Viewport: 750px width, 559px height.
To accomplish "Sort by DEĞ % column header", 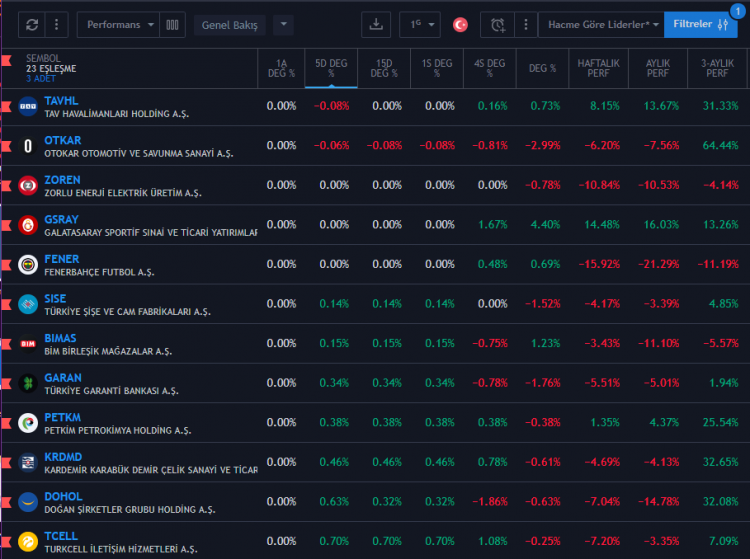I will click(x=542, y=68).
